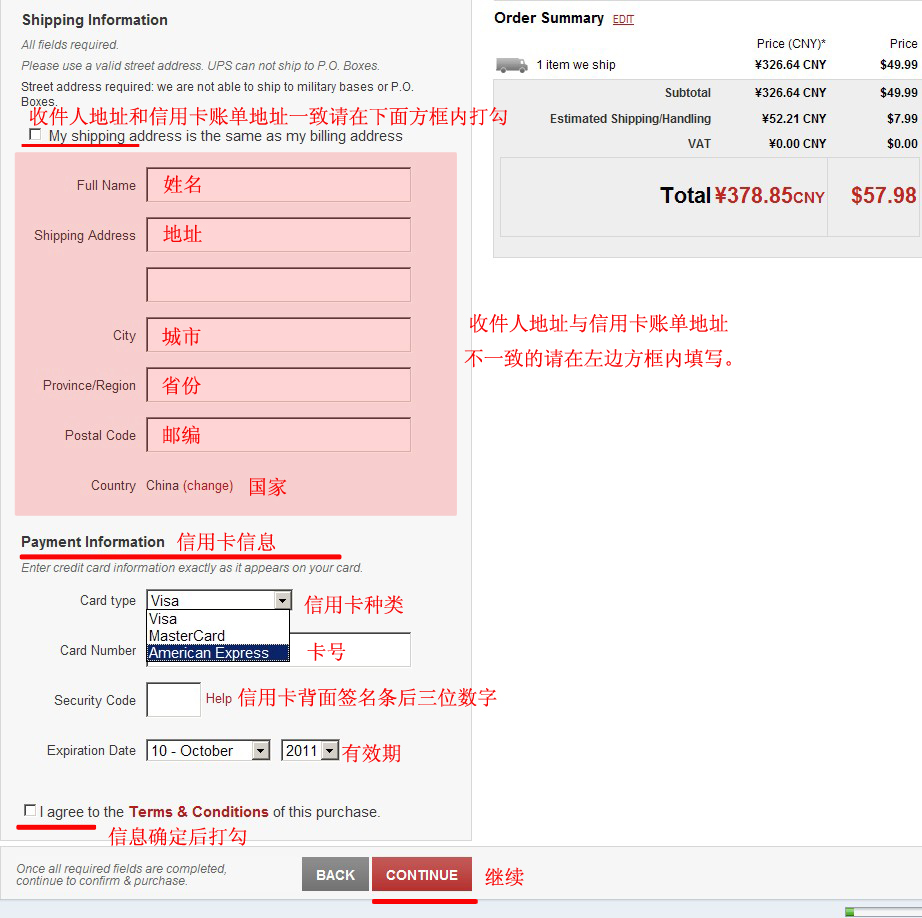
Task: Click the country change link
Action: pos(208,486)
